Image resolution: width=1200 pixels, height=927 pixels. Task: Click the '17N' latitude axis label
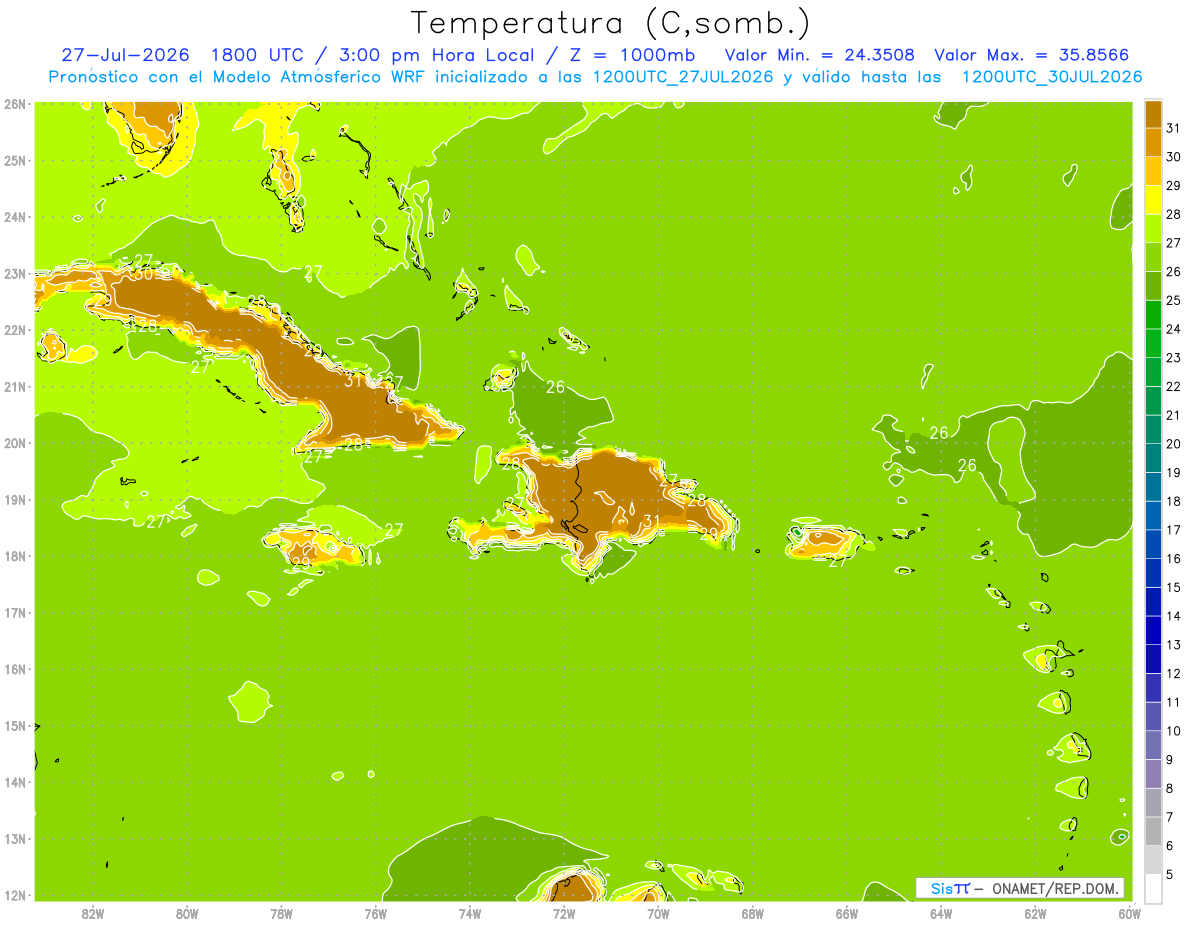point(14,612)
